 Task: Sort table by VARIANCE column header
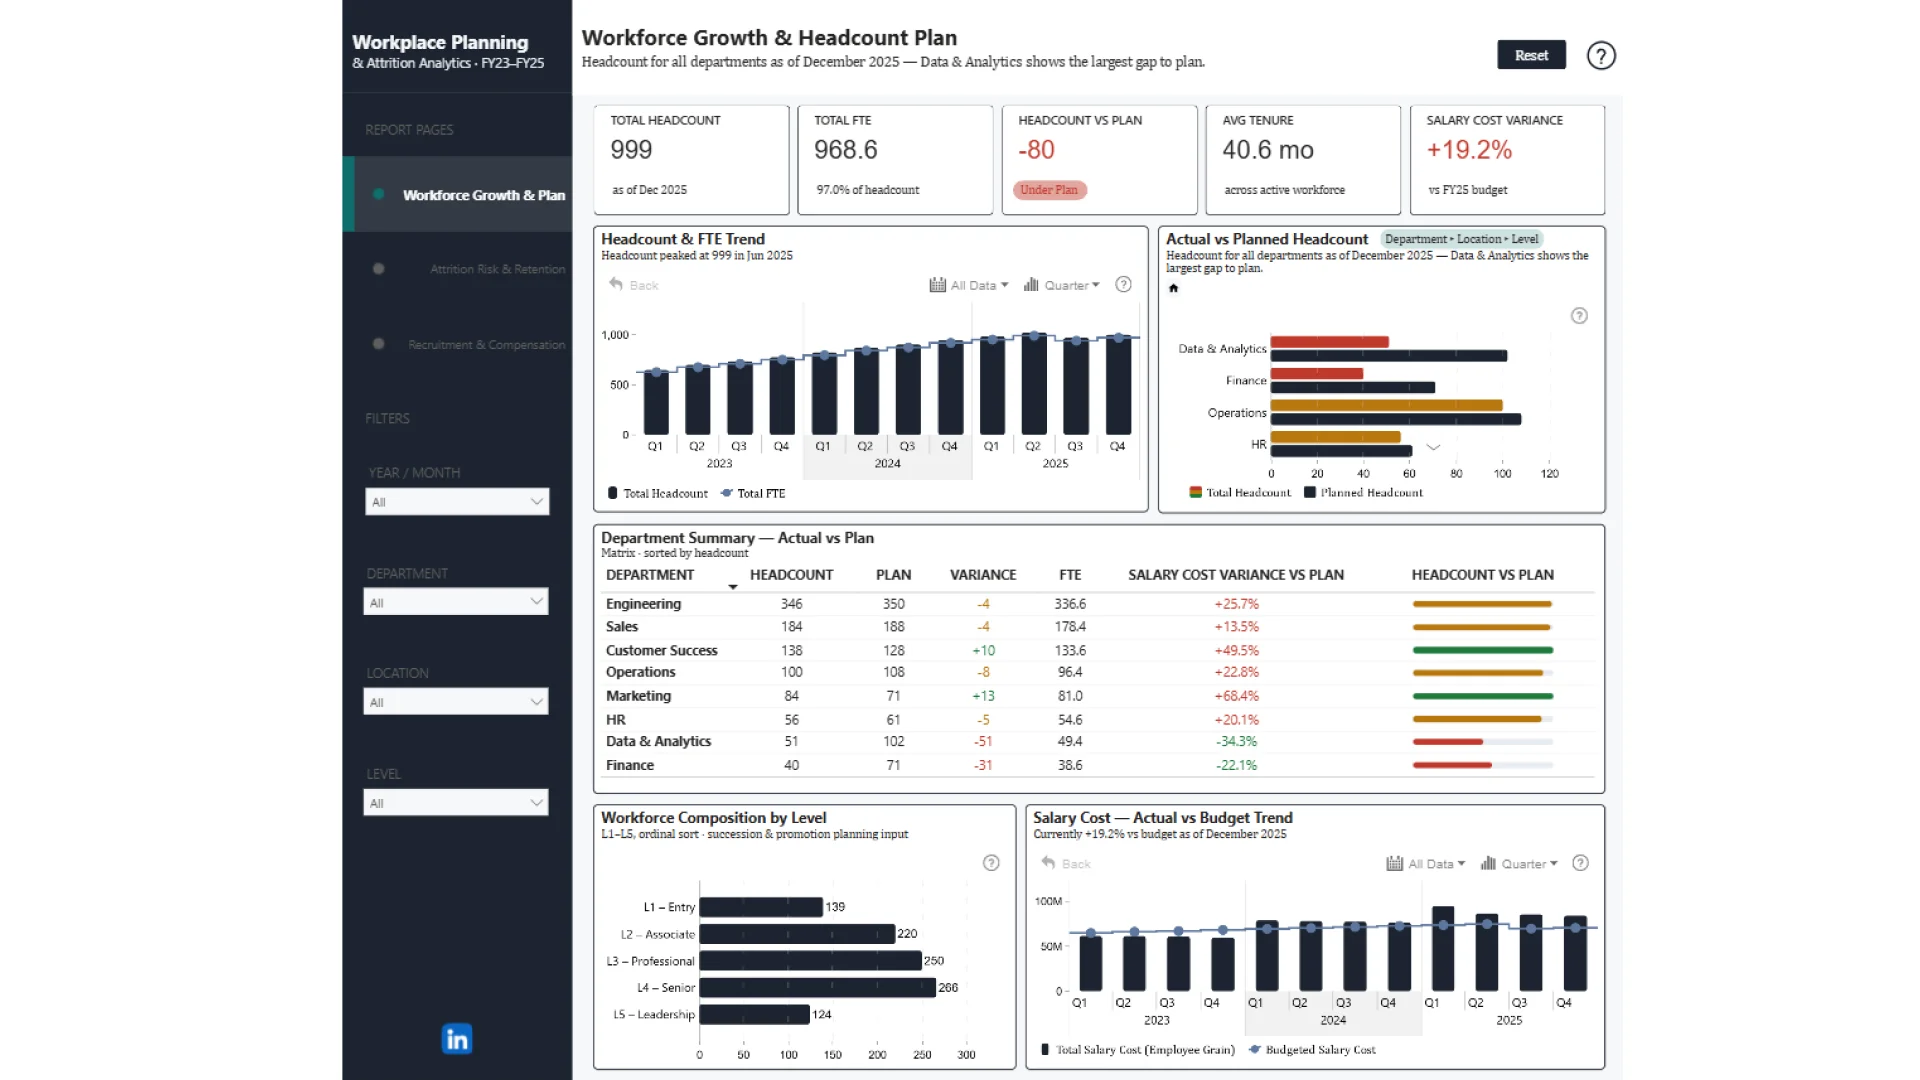click(982, 575)
